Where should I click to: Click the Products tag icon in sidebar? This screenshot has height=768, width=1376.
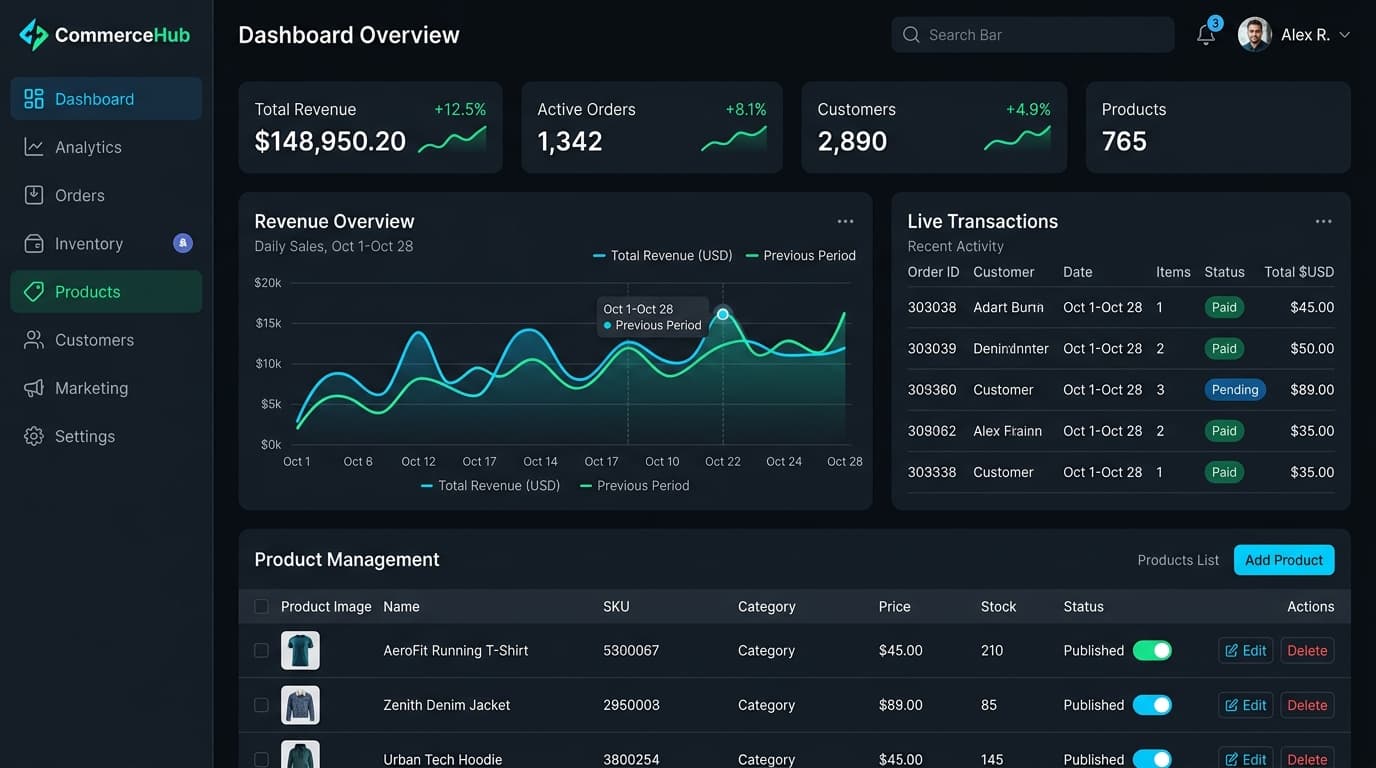pos(34,291)
